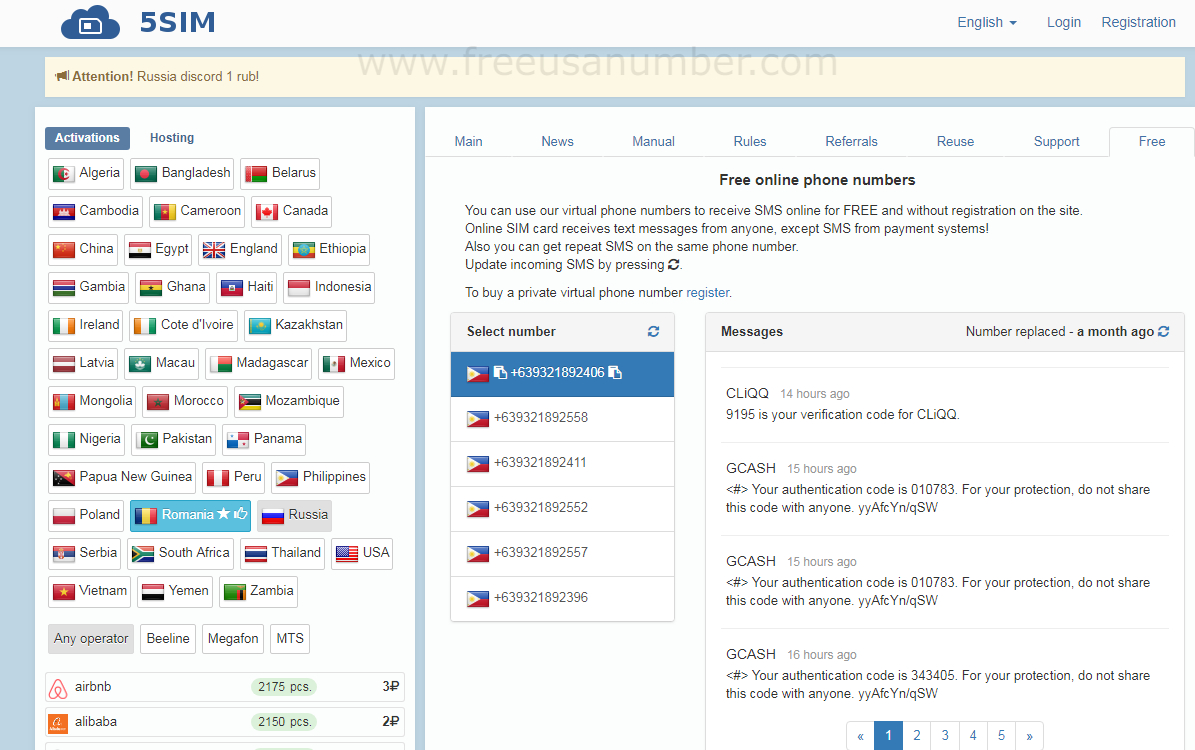1195x750 pixels.
Task: Open the News tab
Action: (x=557, y=142)
